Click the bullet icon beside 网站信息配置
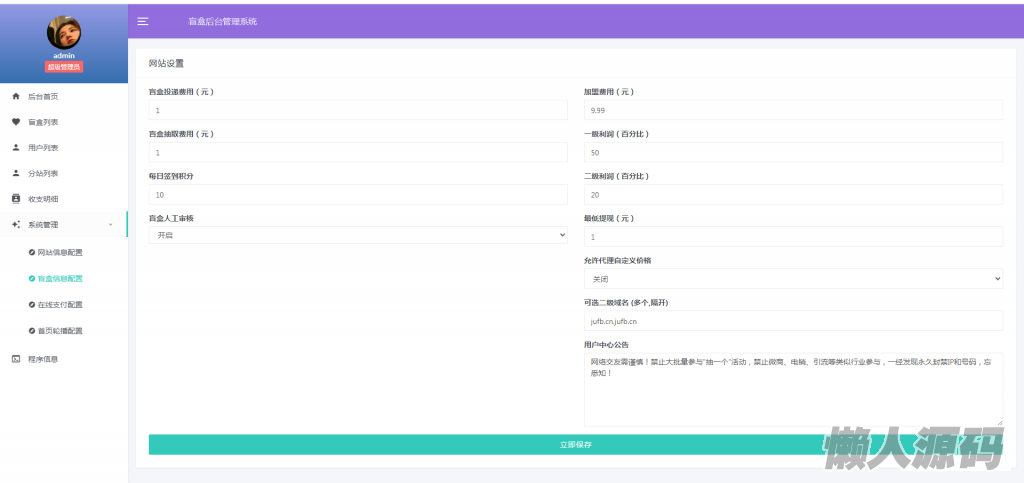The height and width of the screenshot is (483, 1024). pos(32,253)
